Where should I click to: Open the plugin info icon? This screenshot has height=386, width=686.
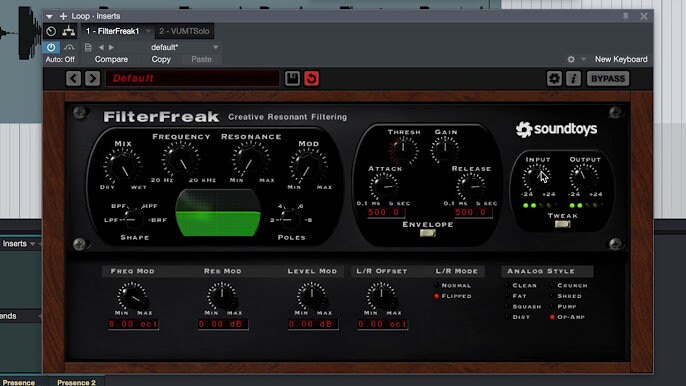[573, 79]
